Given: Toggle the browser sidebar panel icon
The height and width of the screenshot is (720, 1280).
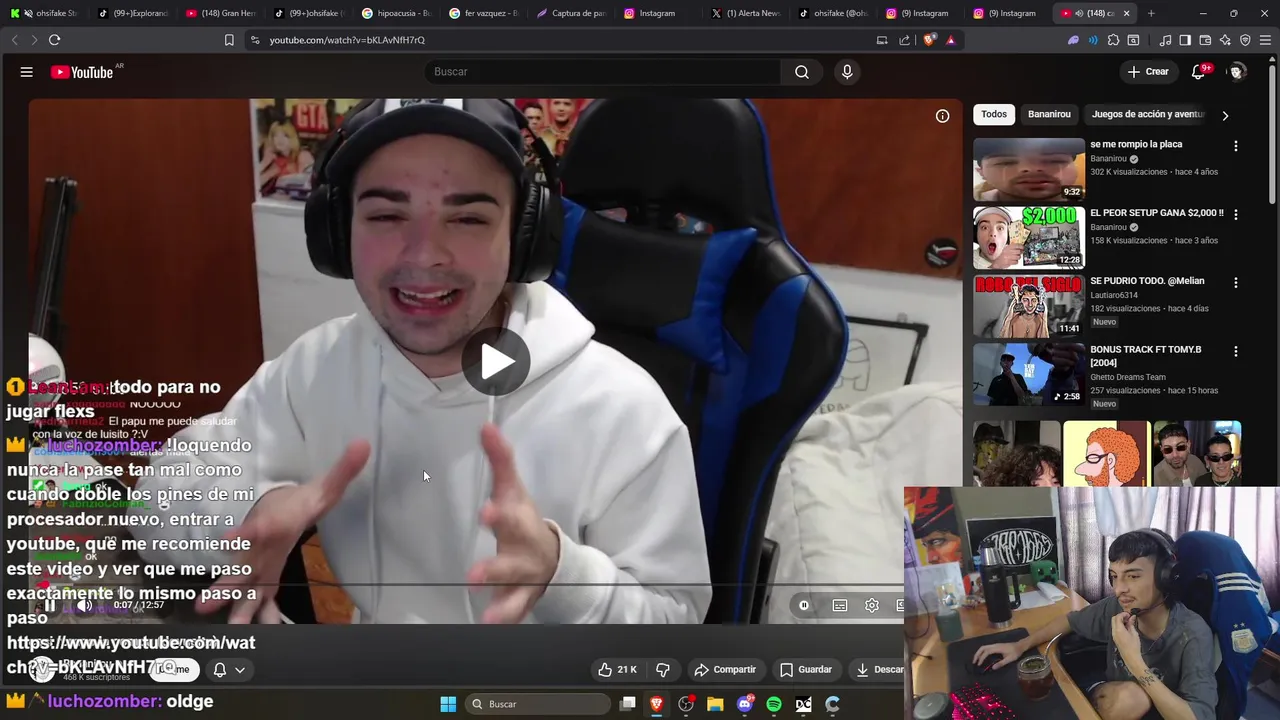Looking at the screenshot, I should pyautogui.click(x=1185, y=40).
